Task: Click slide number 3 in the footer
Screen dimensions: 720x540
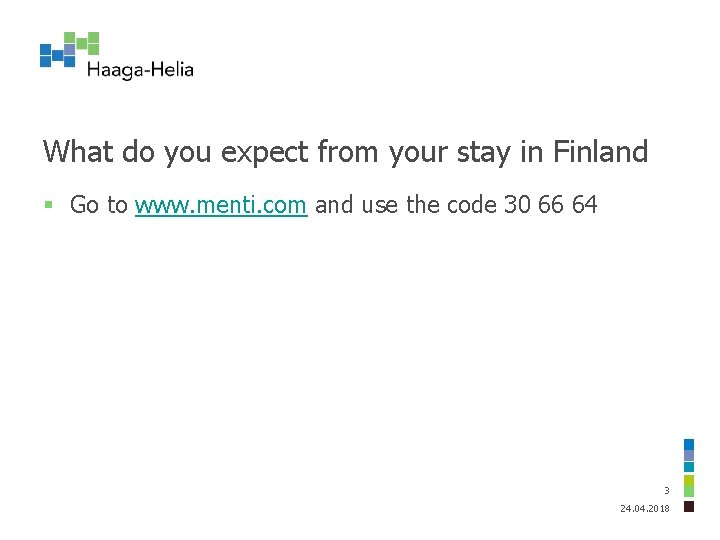Action: click(667, 490)
